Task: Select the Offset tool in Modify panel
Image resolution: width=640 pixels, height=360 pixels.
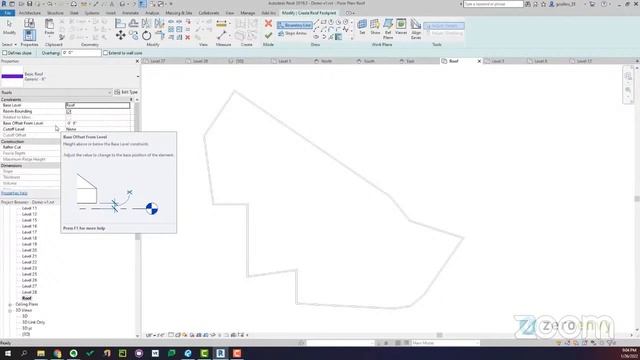Action: 133,23
